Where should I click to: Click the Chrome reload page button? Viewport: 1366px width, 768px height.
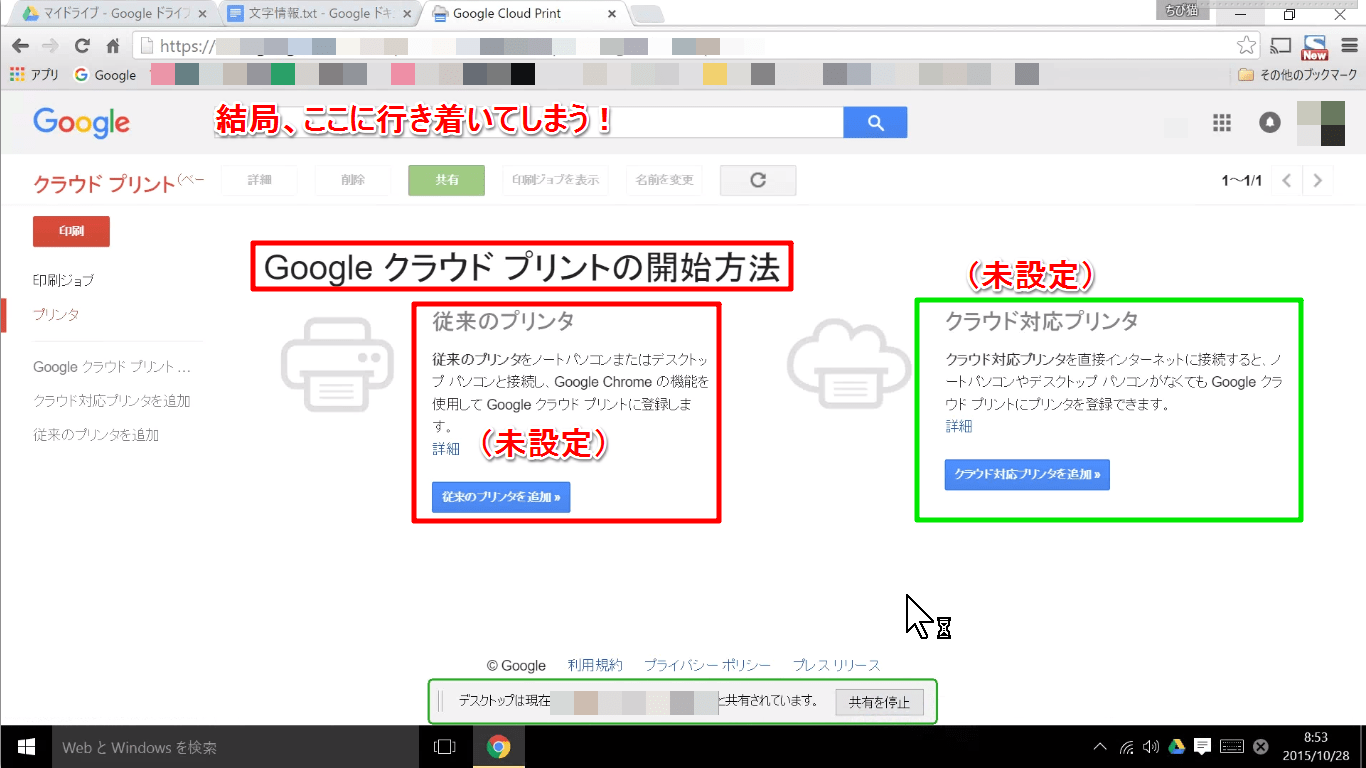tap(82, 45)
